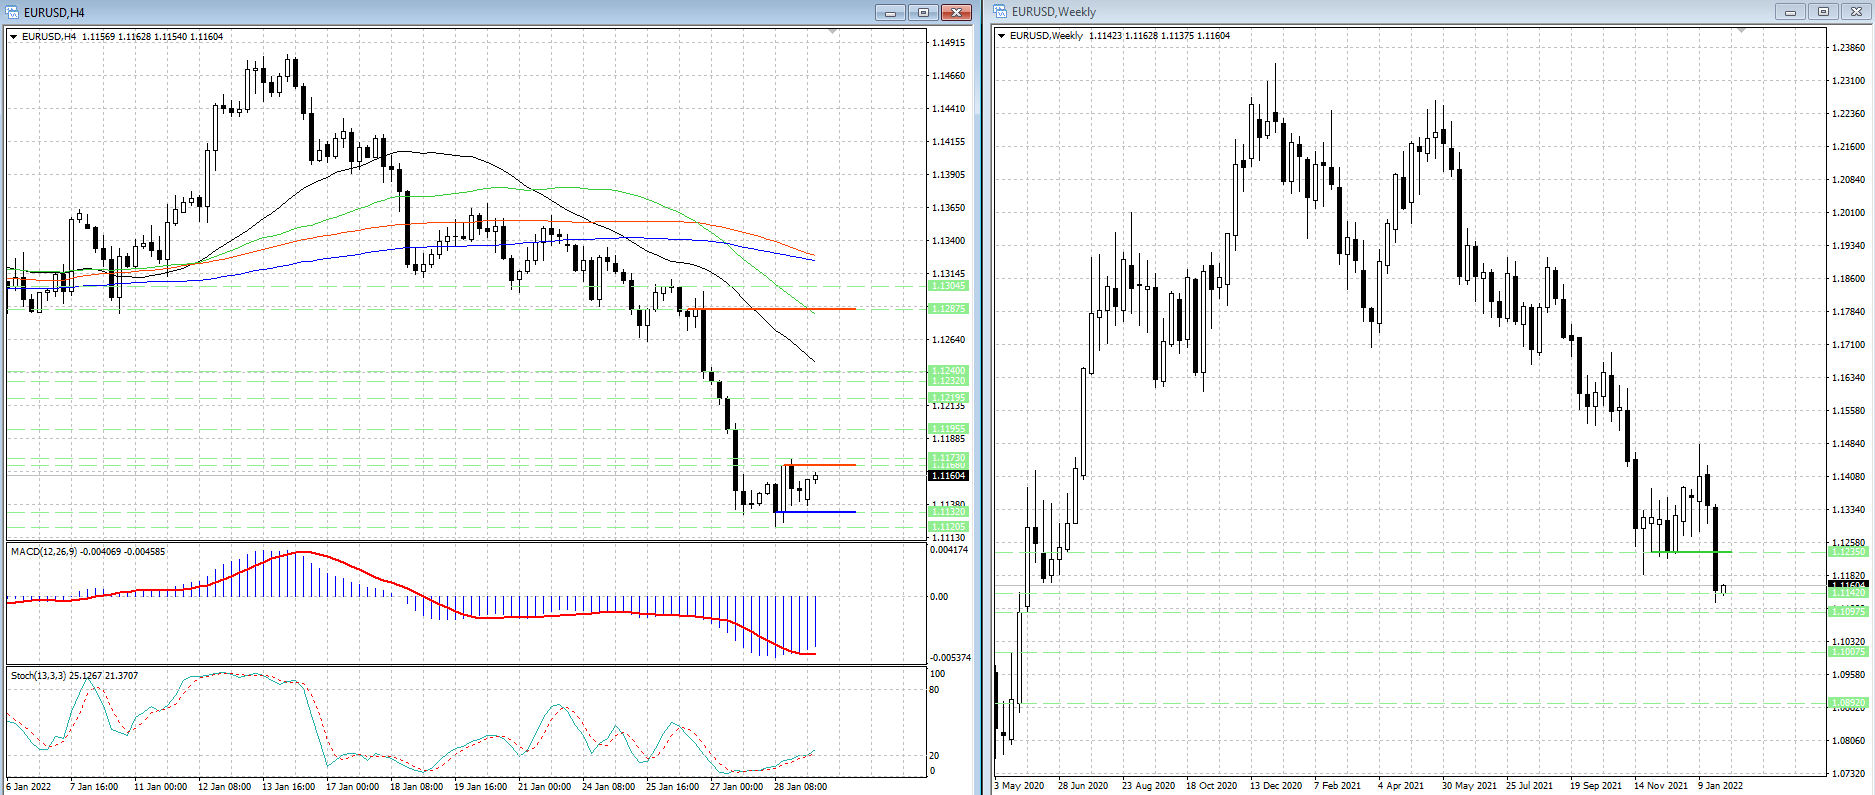This screenshot has height=795, width=1875.
Task: Click the current price tag 1.11604 on H4 axis
Action: (948, 476)
